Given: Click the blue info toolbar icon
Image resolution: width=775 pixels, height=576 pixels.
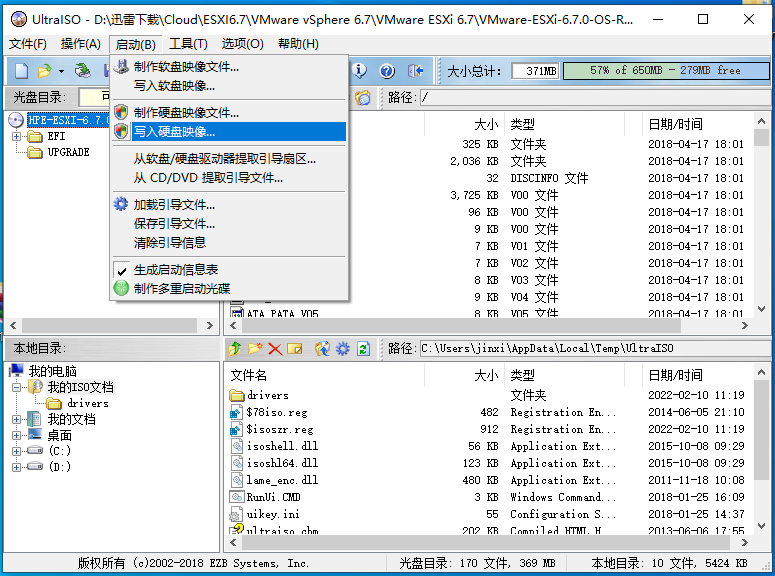Looking at the screenshot, I should 359,71.
